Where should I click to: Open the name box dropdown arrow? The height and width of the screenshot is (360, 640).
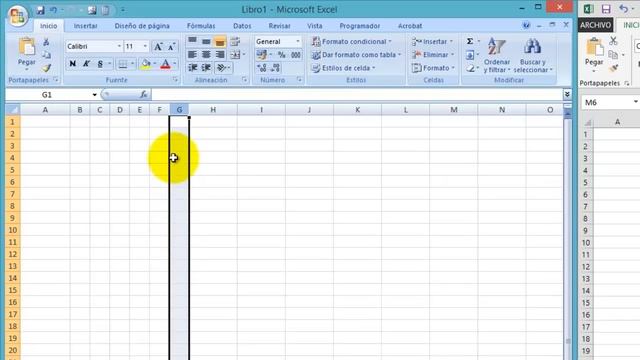[95, 95]
